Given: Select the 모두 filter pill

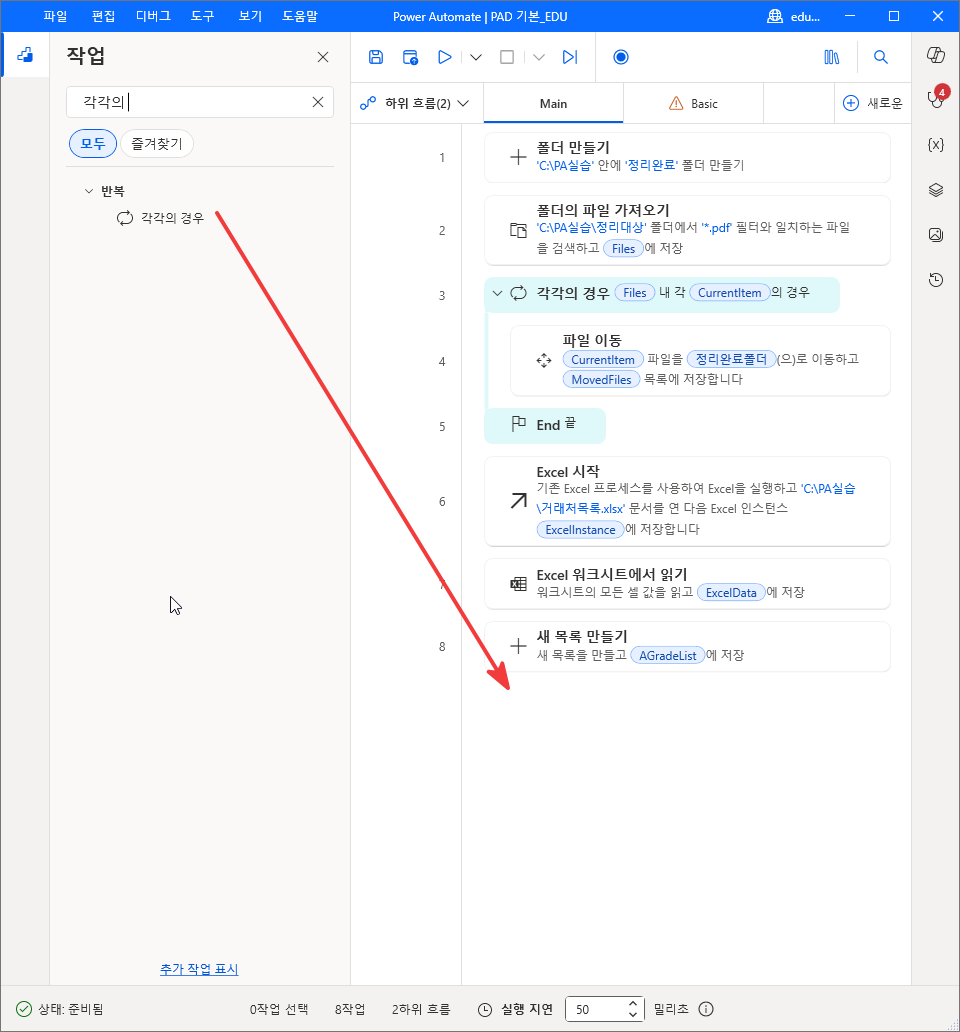Looking at the screenshot, I should pyautogui.click(x=93, y=143).
